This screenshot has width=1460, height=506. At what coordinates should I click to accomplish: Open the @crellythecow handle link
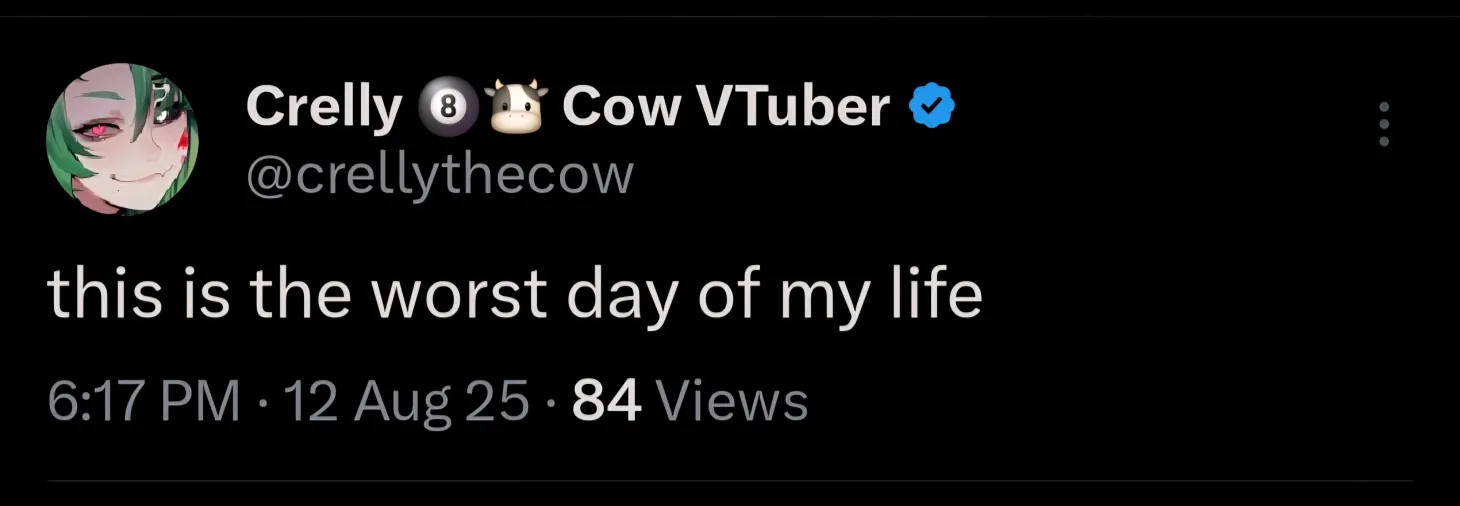tap(440, 174)
